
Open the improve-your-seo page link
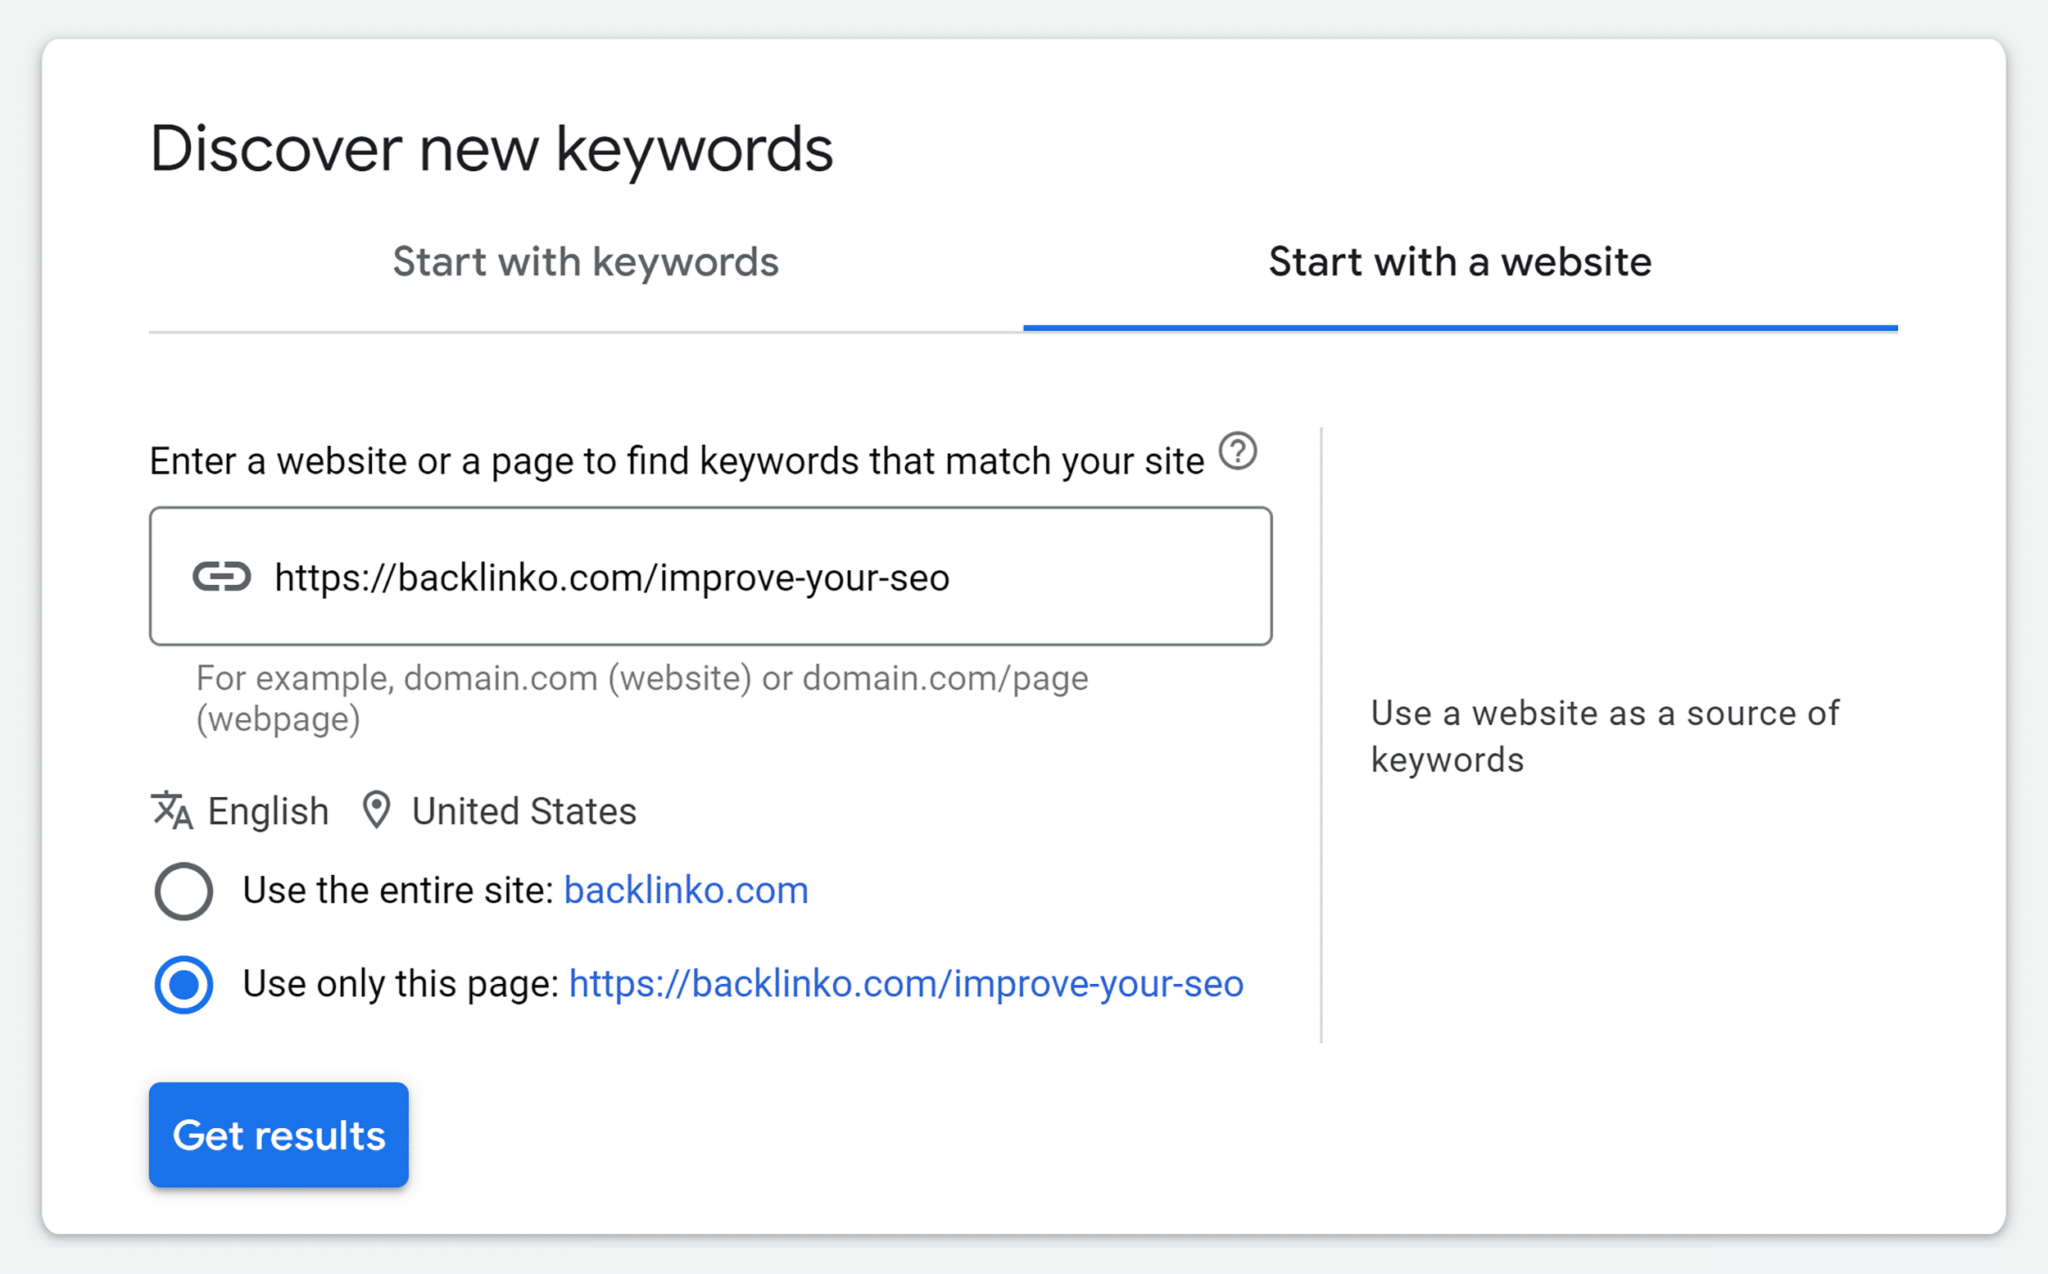click(906, 984)
